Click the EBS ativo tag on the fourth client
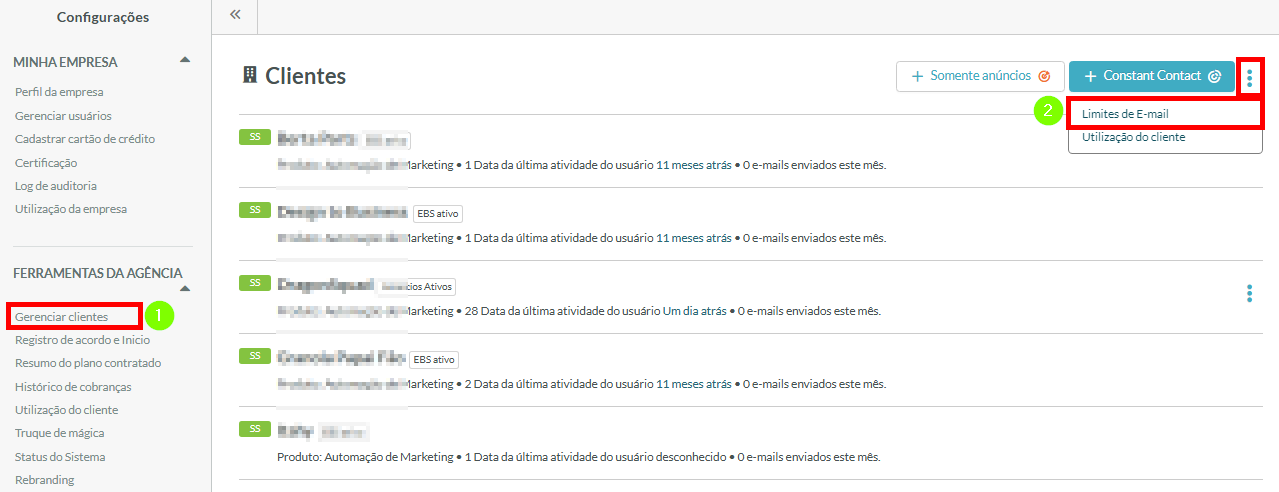The image size is (1279, 492). (x=434, y=360)
